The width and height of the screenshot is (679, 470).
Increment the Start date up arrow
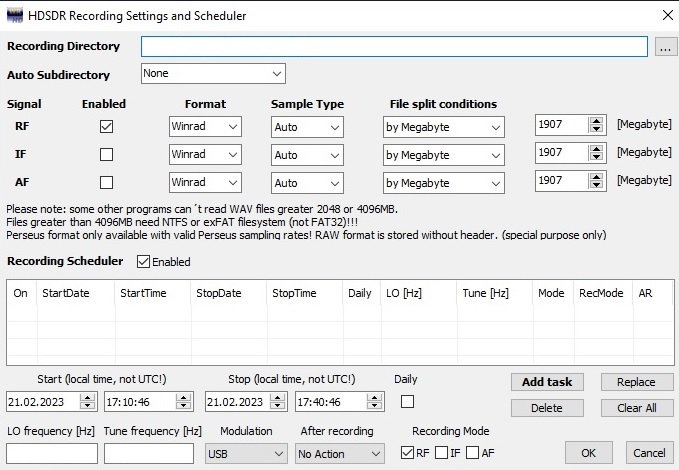point(88,398)
